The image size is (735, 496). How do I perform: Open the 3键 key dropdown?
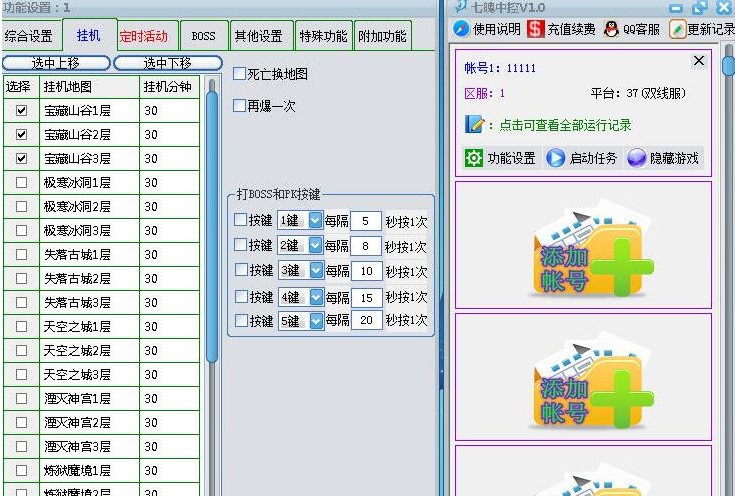316,271
